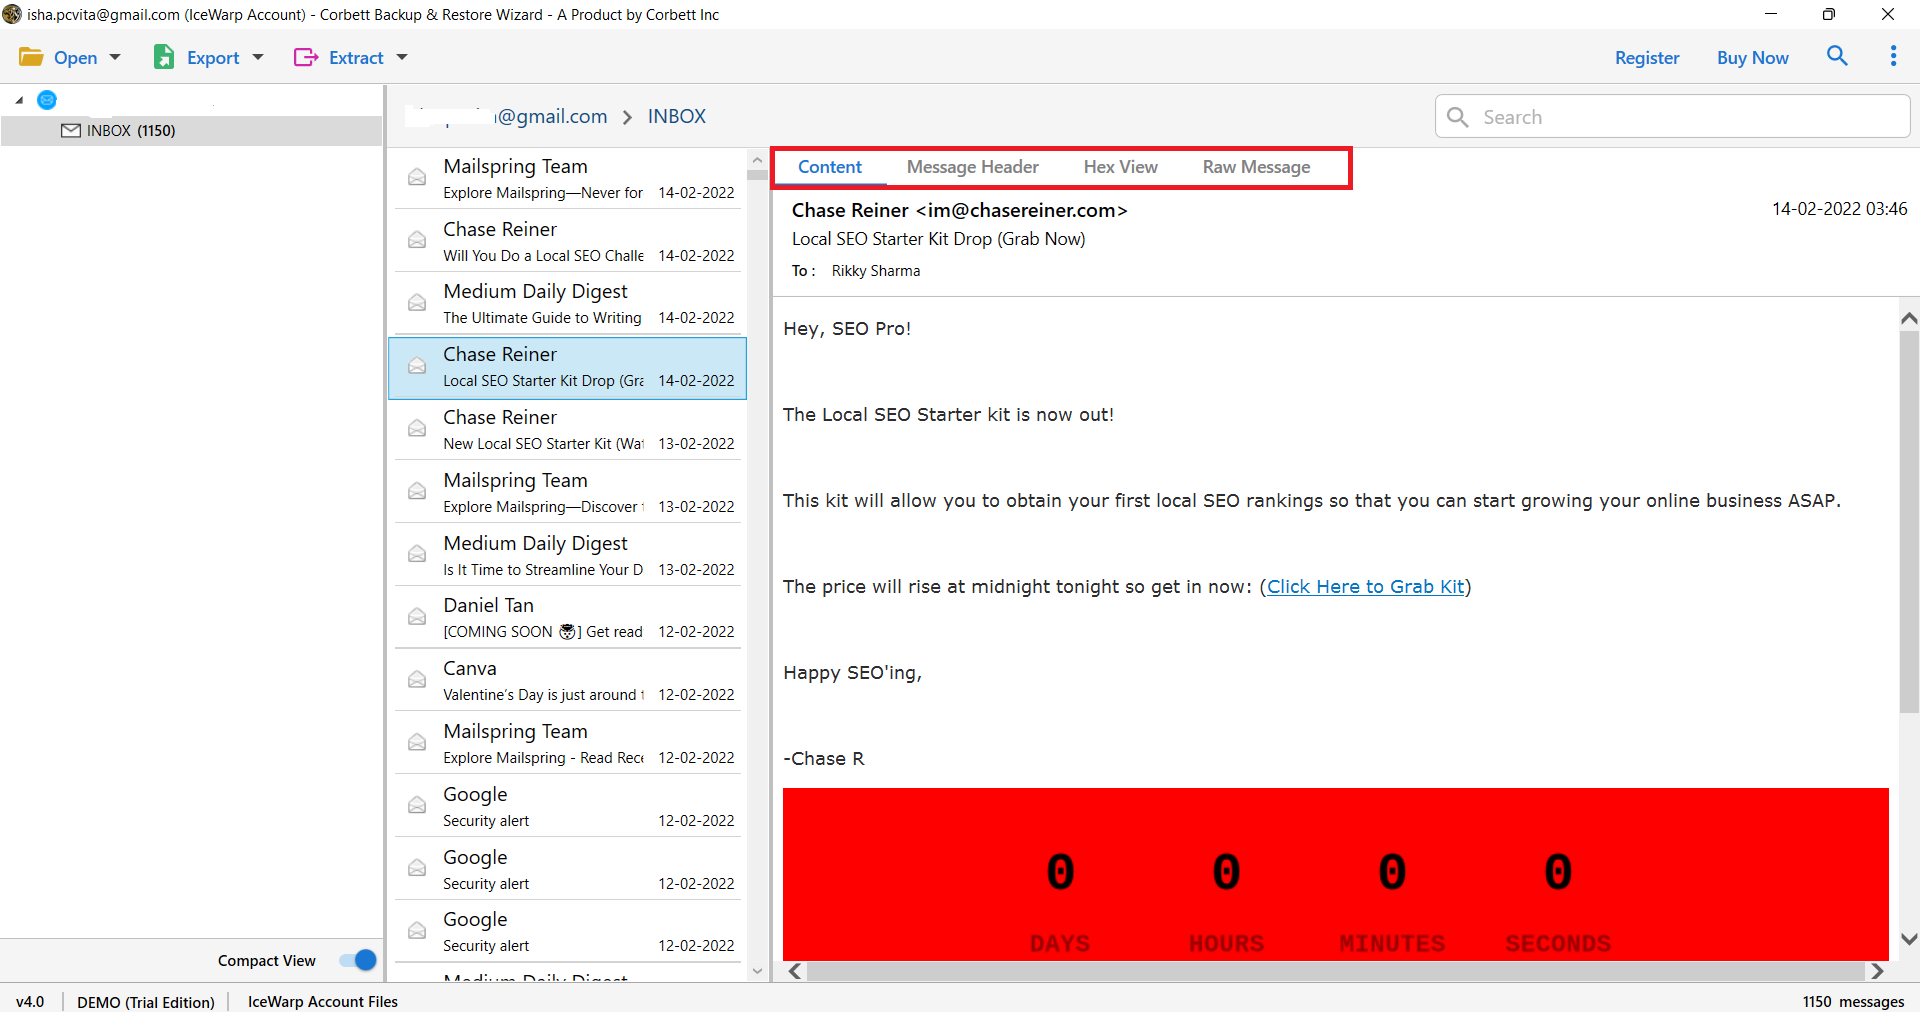This screenshot has width=1920, height=1012.
Task: Click the Open folder icon
Action: click(31, 57)
